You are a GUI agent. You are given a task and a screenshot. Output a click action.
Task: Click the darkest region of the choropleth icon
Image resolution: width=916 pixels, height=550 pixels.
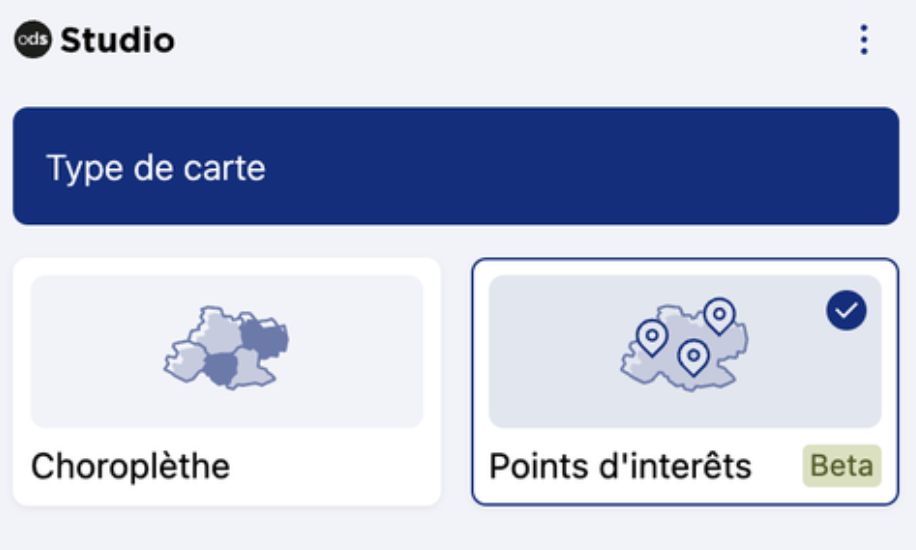[264, 337]
